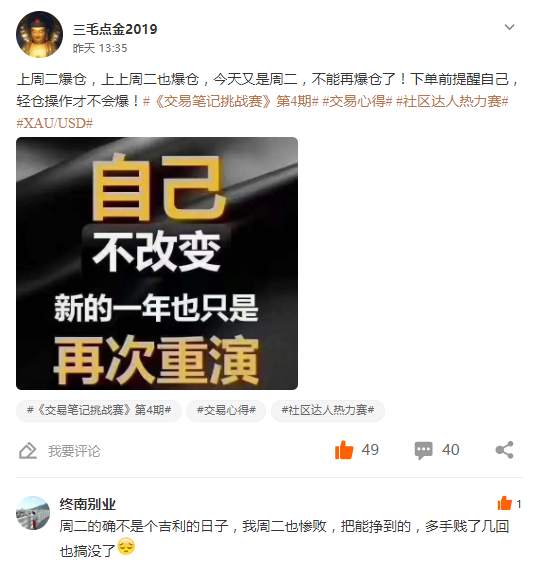Viewport: 538px width, 570px height.
Task: Open the 40 comments speech bubble icon
Action: pyautogui.click(x=423, y=450)
